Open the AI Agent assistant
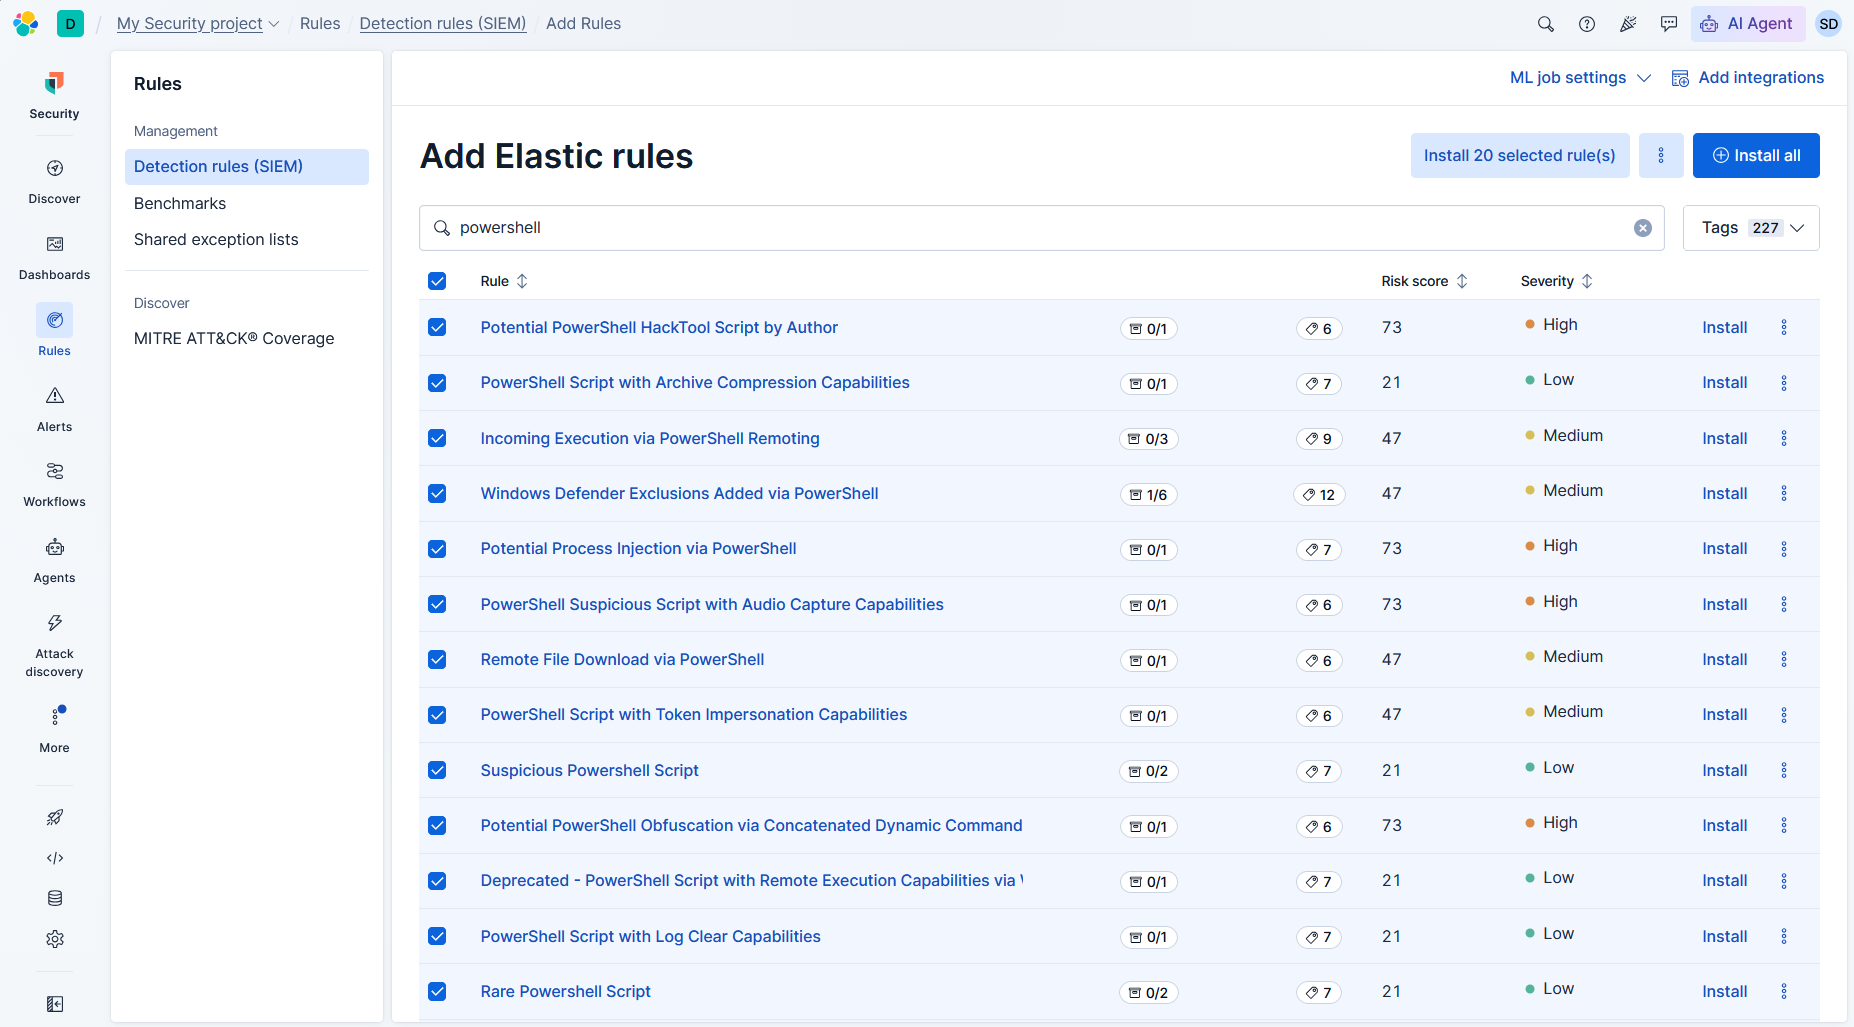The width and height of the screenshot is (1854, 1027). (1747, 24)
